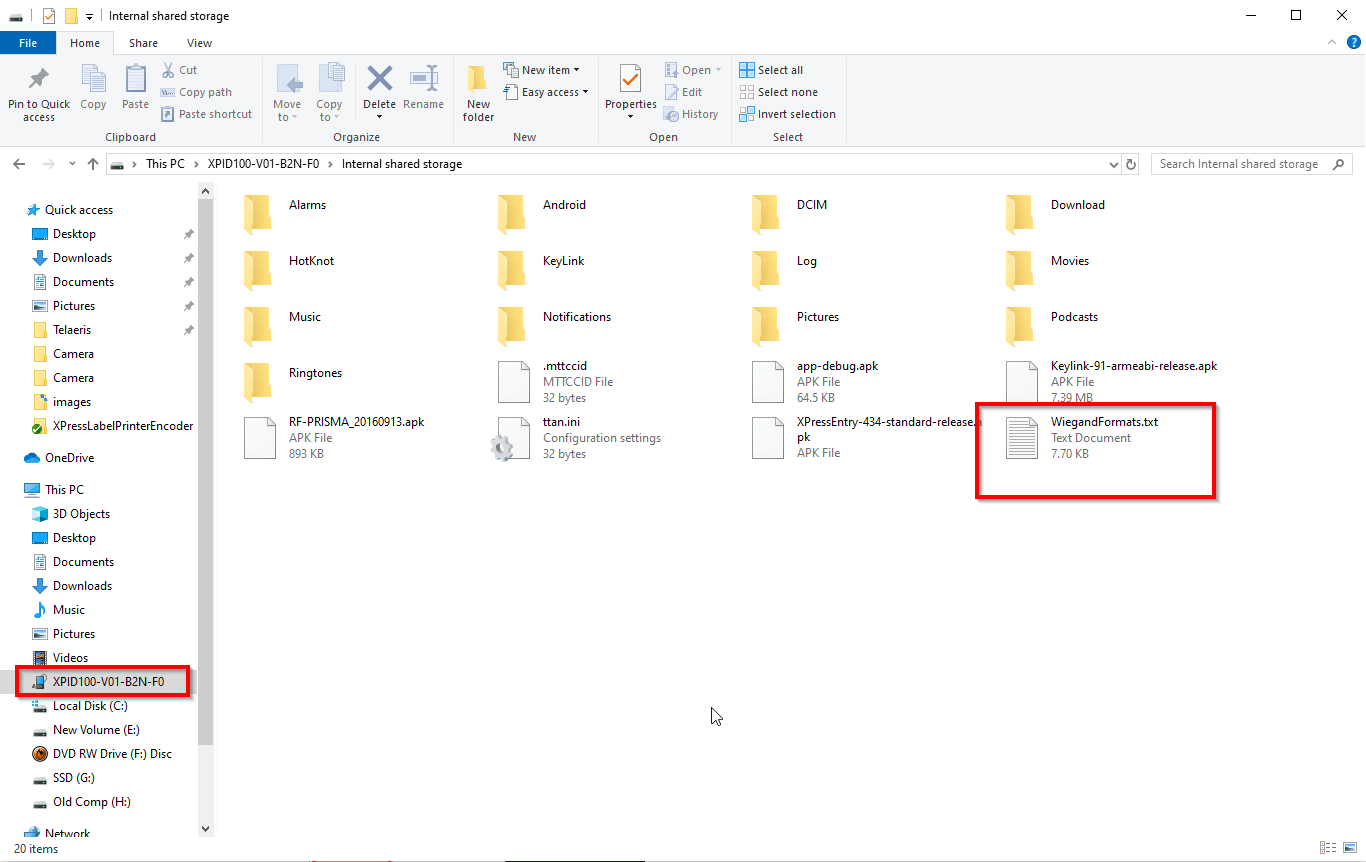This screenshot has height=862, width=1366.
Task: Switch to the View ribbon tab
Action: click(x=199, y=43)
